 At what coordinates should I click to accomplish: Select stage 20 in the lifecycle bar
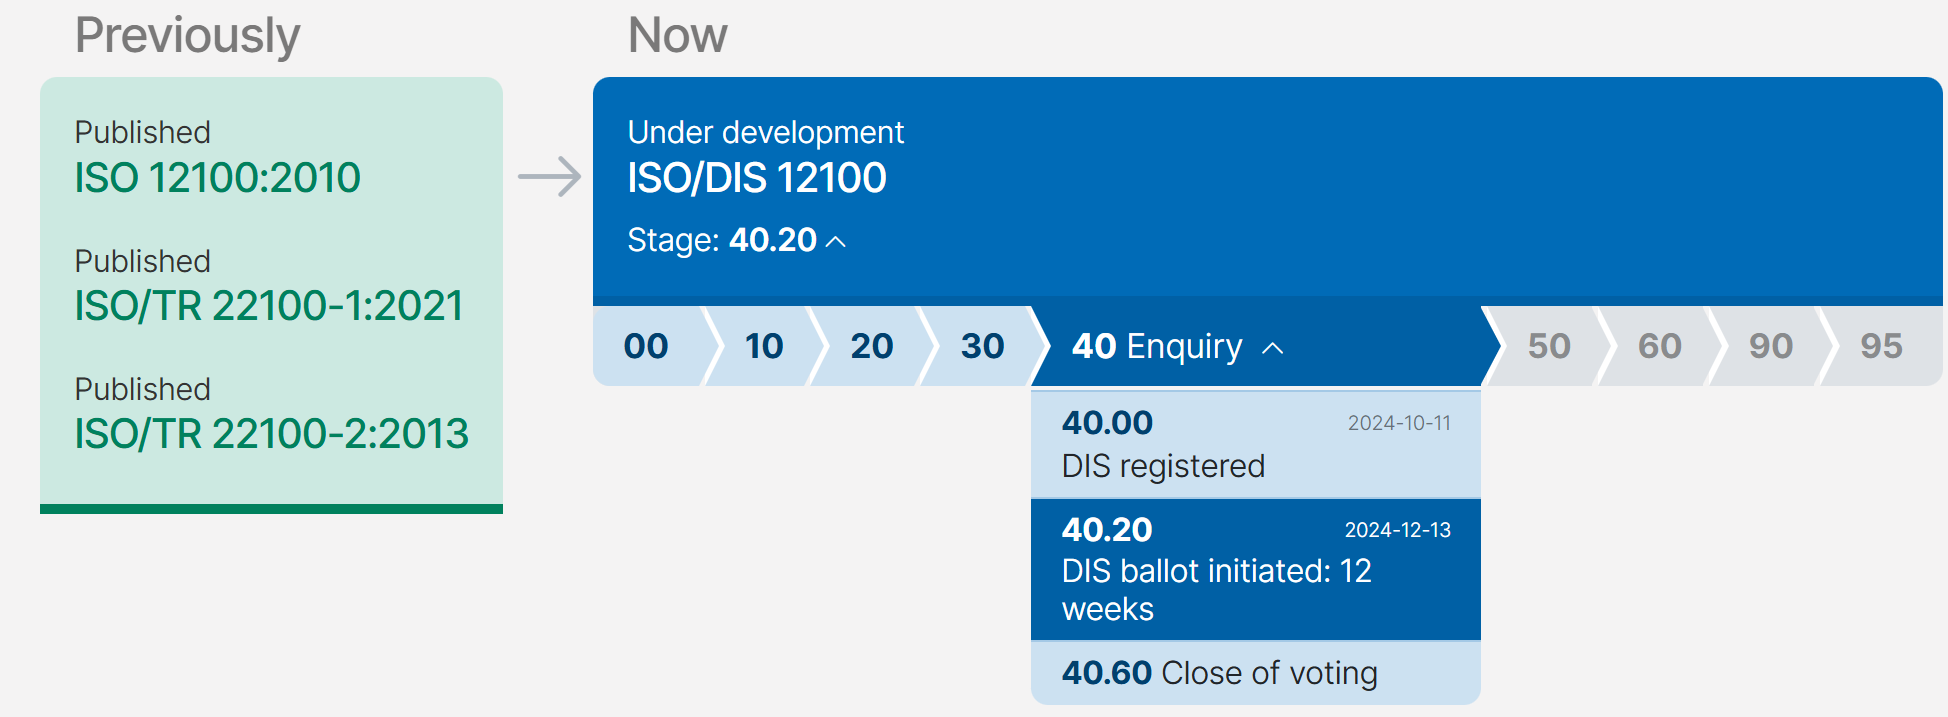click(x=872, y=346)
